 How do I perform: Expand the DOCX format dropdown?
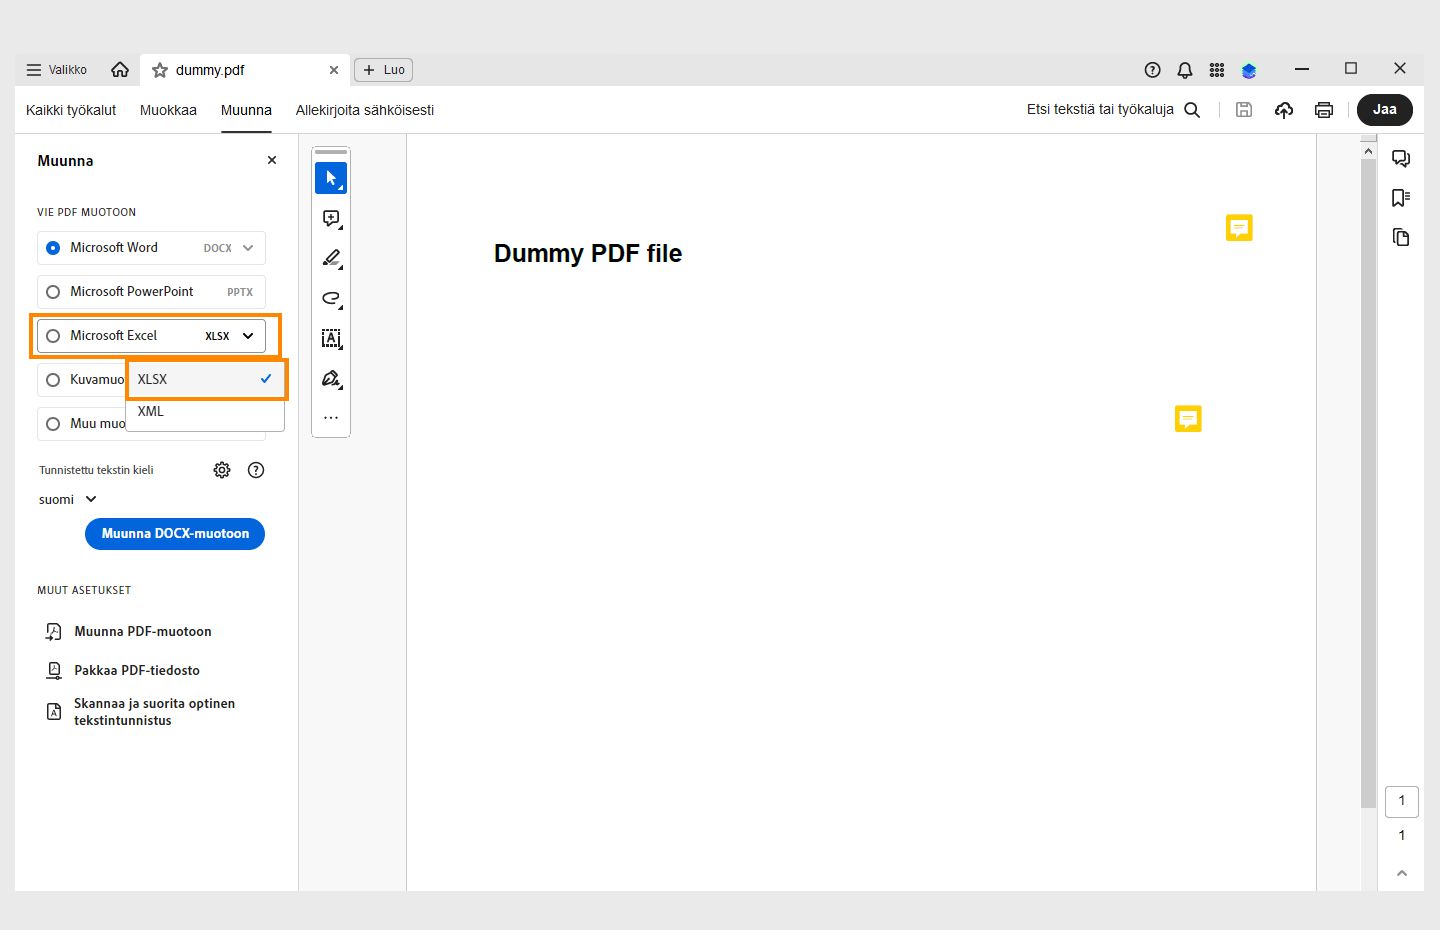pyautogui.click(x=248, y=248)
